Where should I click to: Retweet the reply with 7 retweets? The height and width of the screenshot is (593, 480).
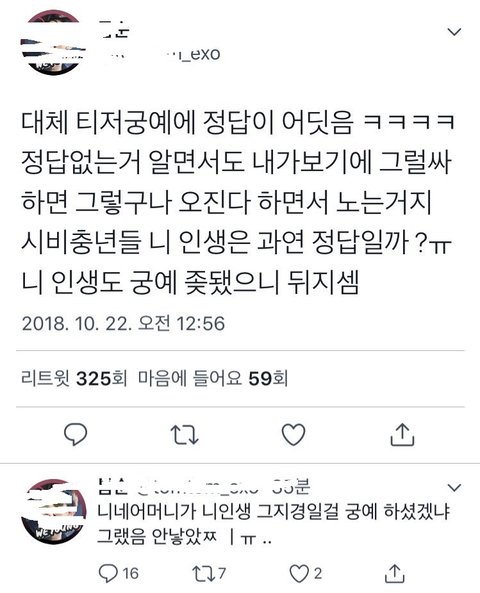[209, 573]
